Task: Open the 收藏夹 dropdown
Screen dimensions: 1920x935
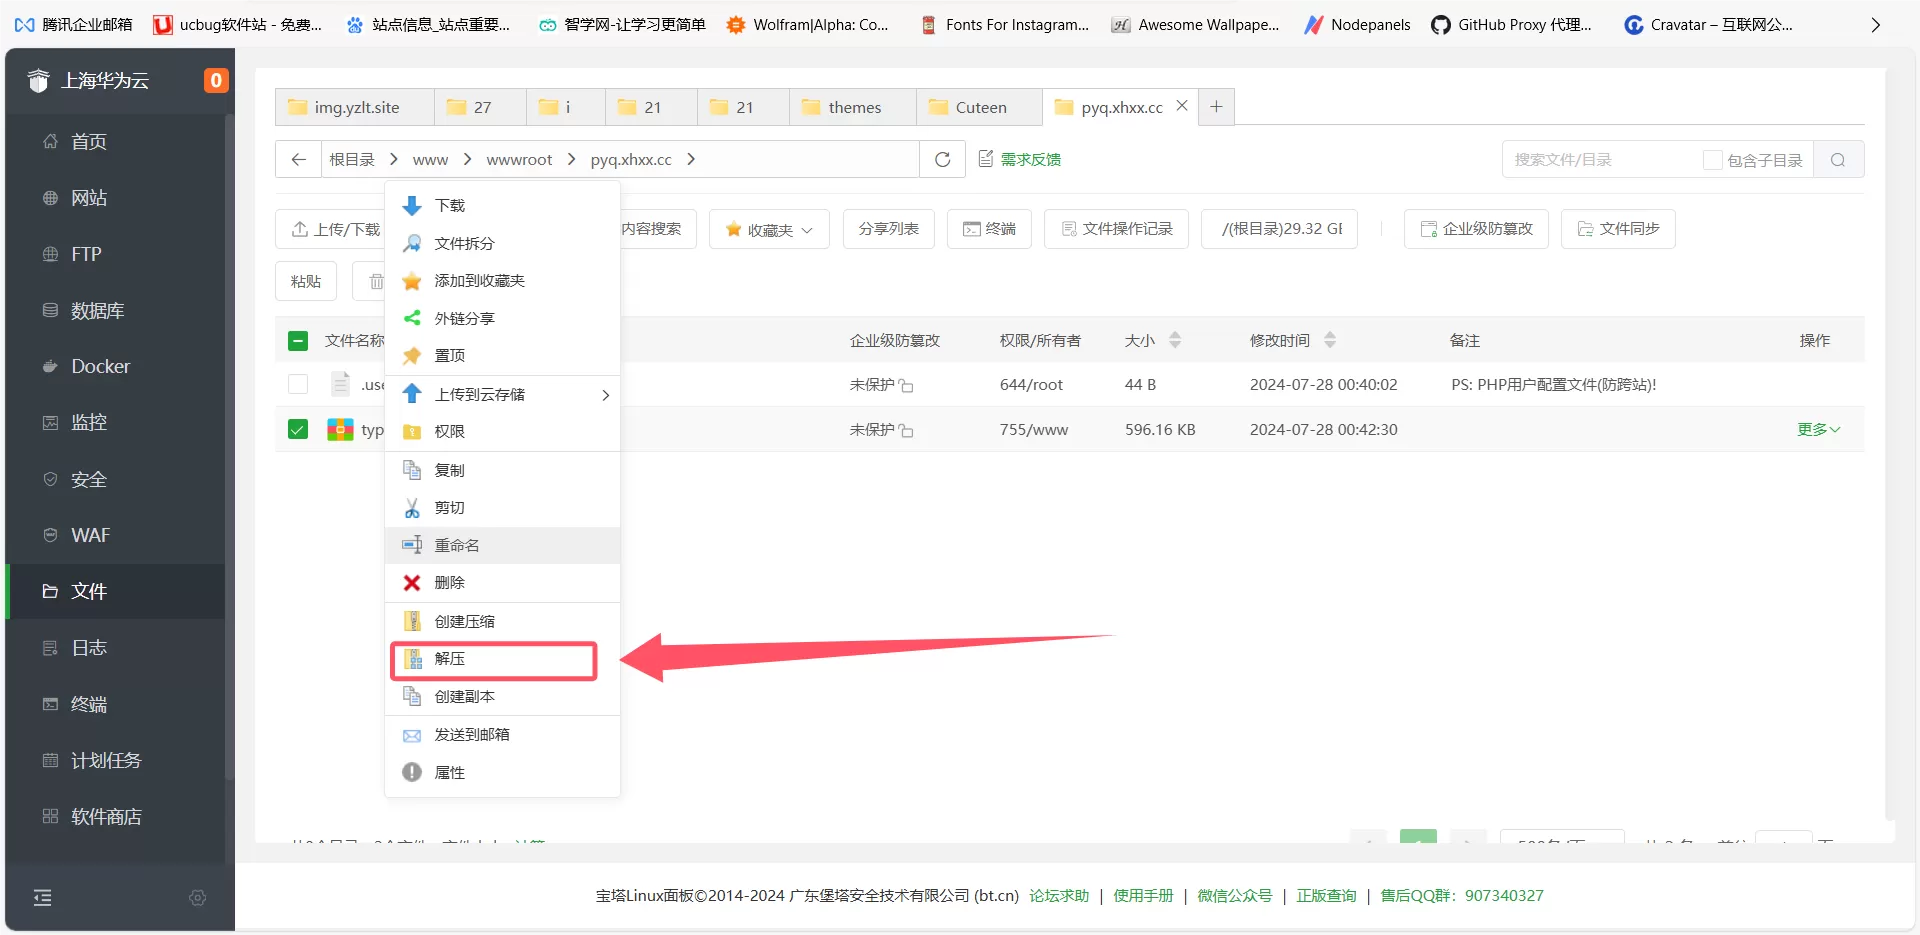Action: 769,230
